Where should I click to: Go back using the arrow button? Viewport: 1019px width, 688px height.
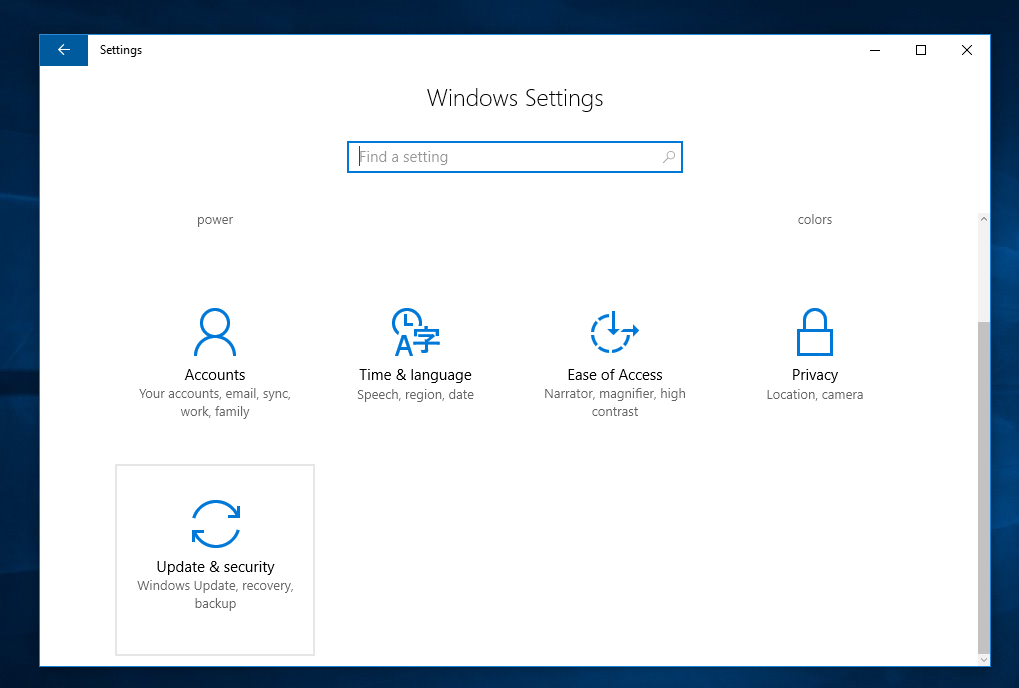(x=64, y=50)
